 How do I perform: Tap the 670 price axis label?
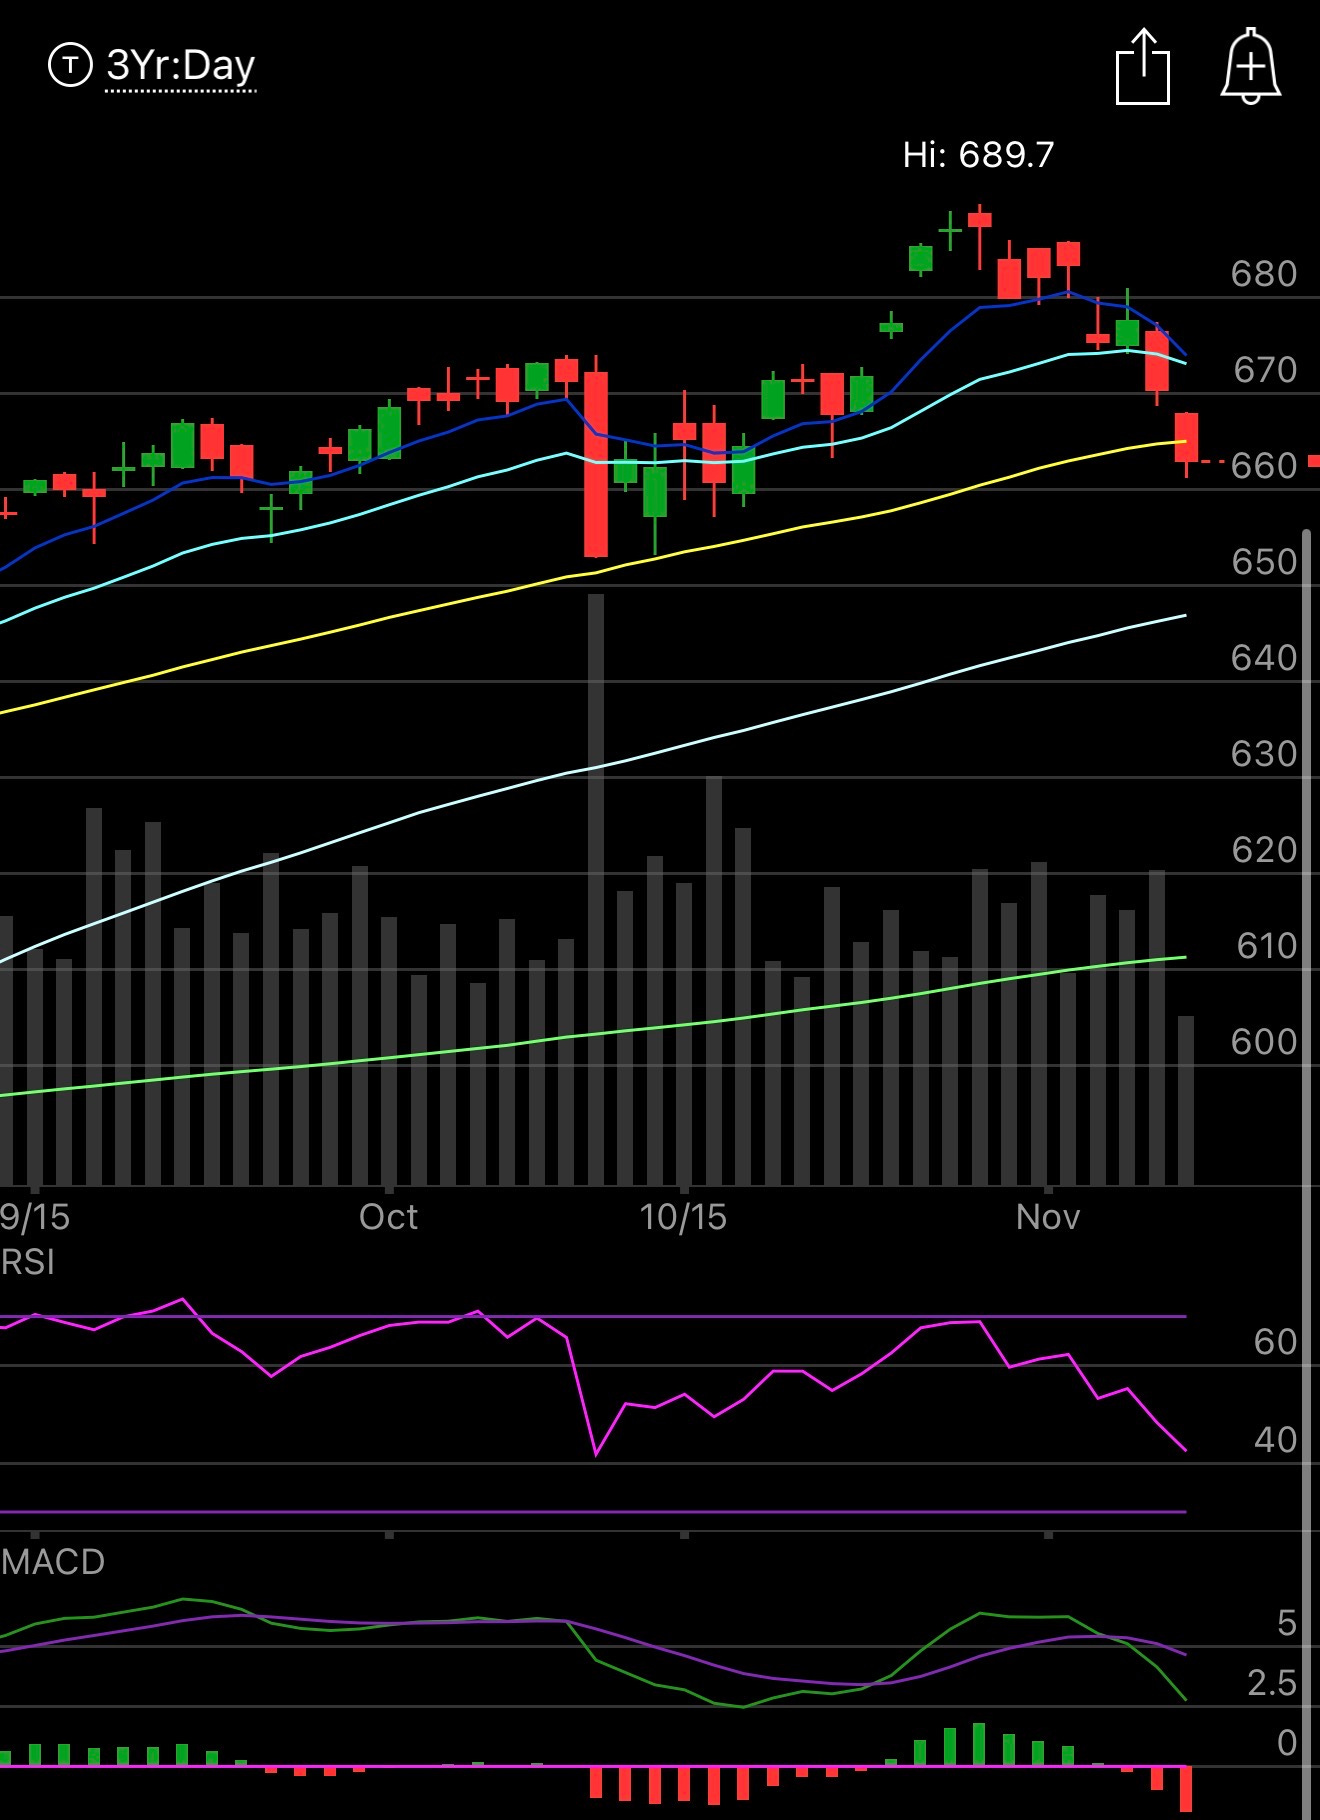(1265, 370)
